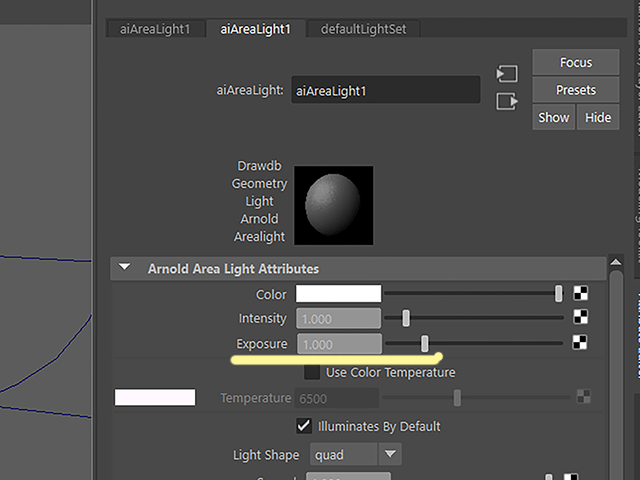The width and height of the screenshot is (640, 480).
Task: Uncheck Illuminates By Default
Action: click(304, 426)
